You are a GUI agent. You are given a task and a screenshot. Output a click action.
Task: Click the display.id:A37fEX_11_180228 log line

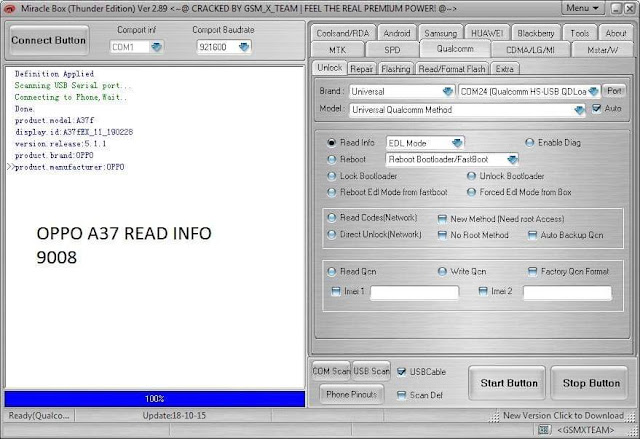point(74,132)
